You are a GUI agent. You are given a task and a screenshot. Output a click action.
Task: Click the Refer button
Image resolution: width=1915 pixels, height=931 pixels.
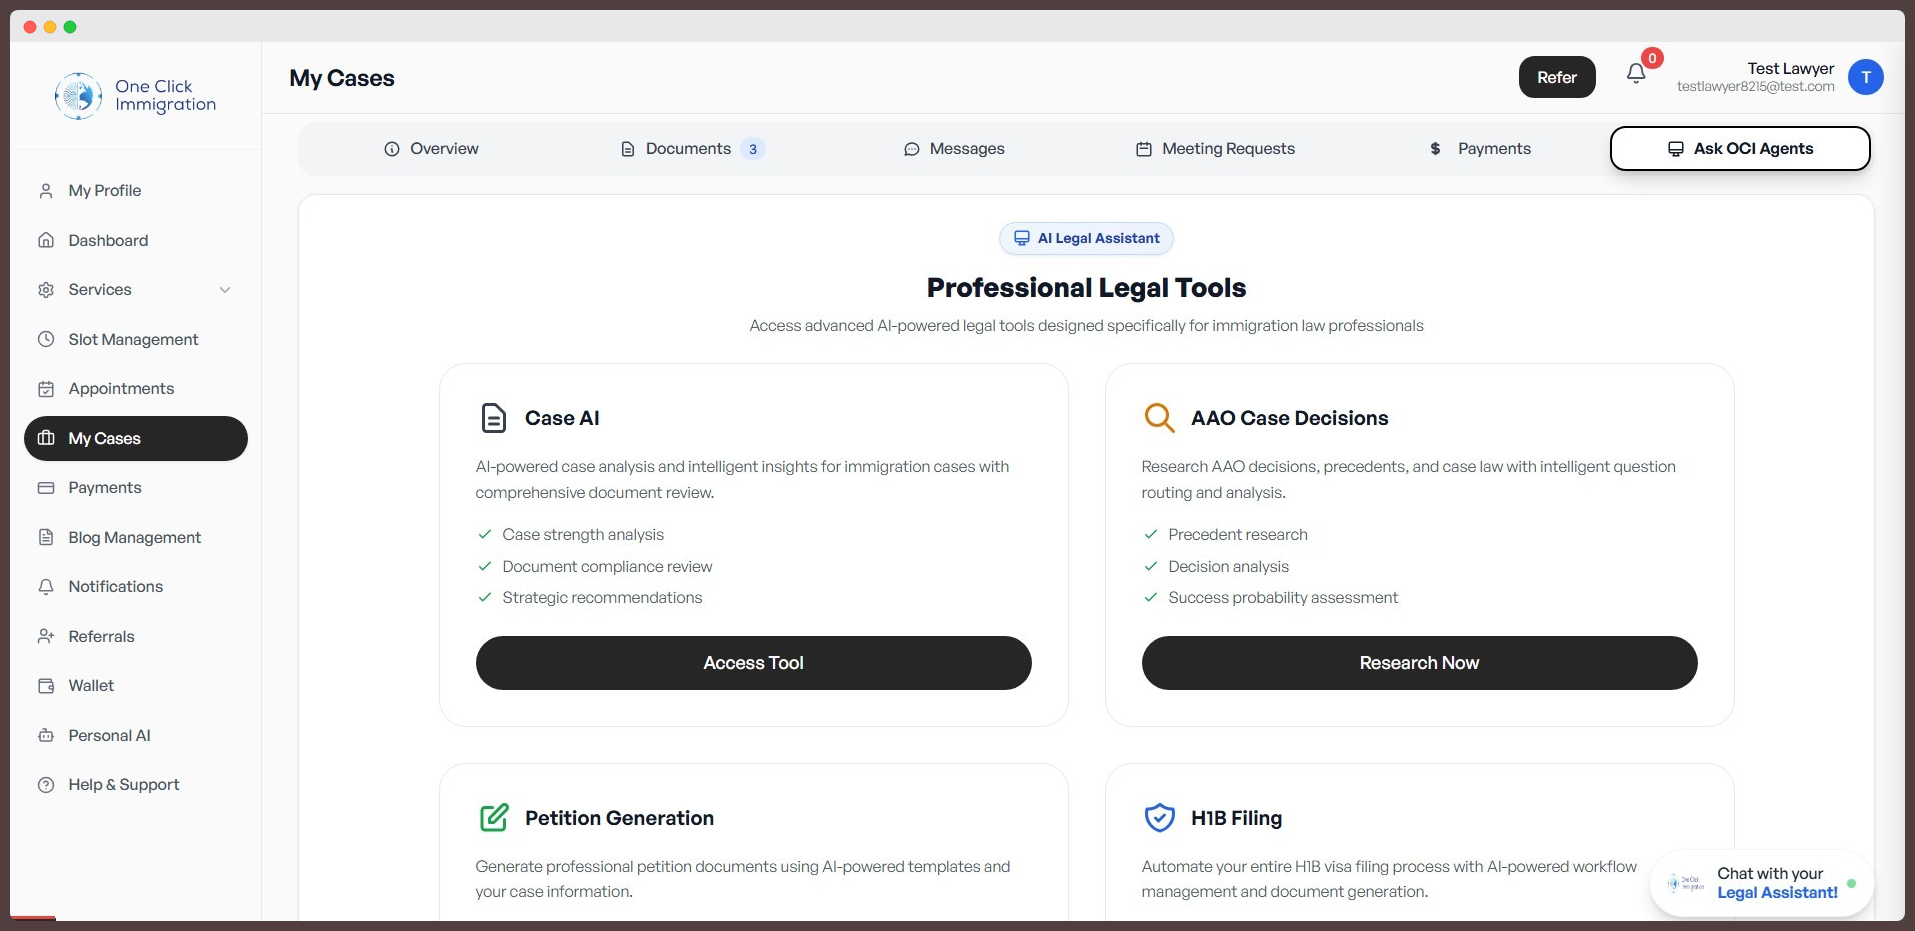tap(1556, 76)
